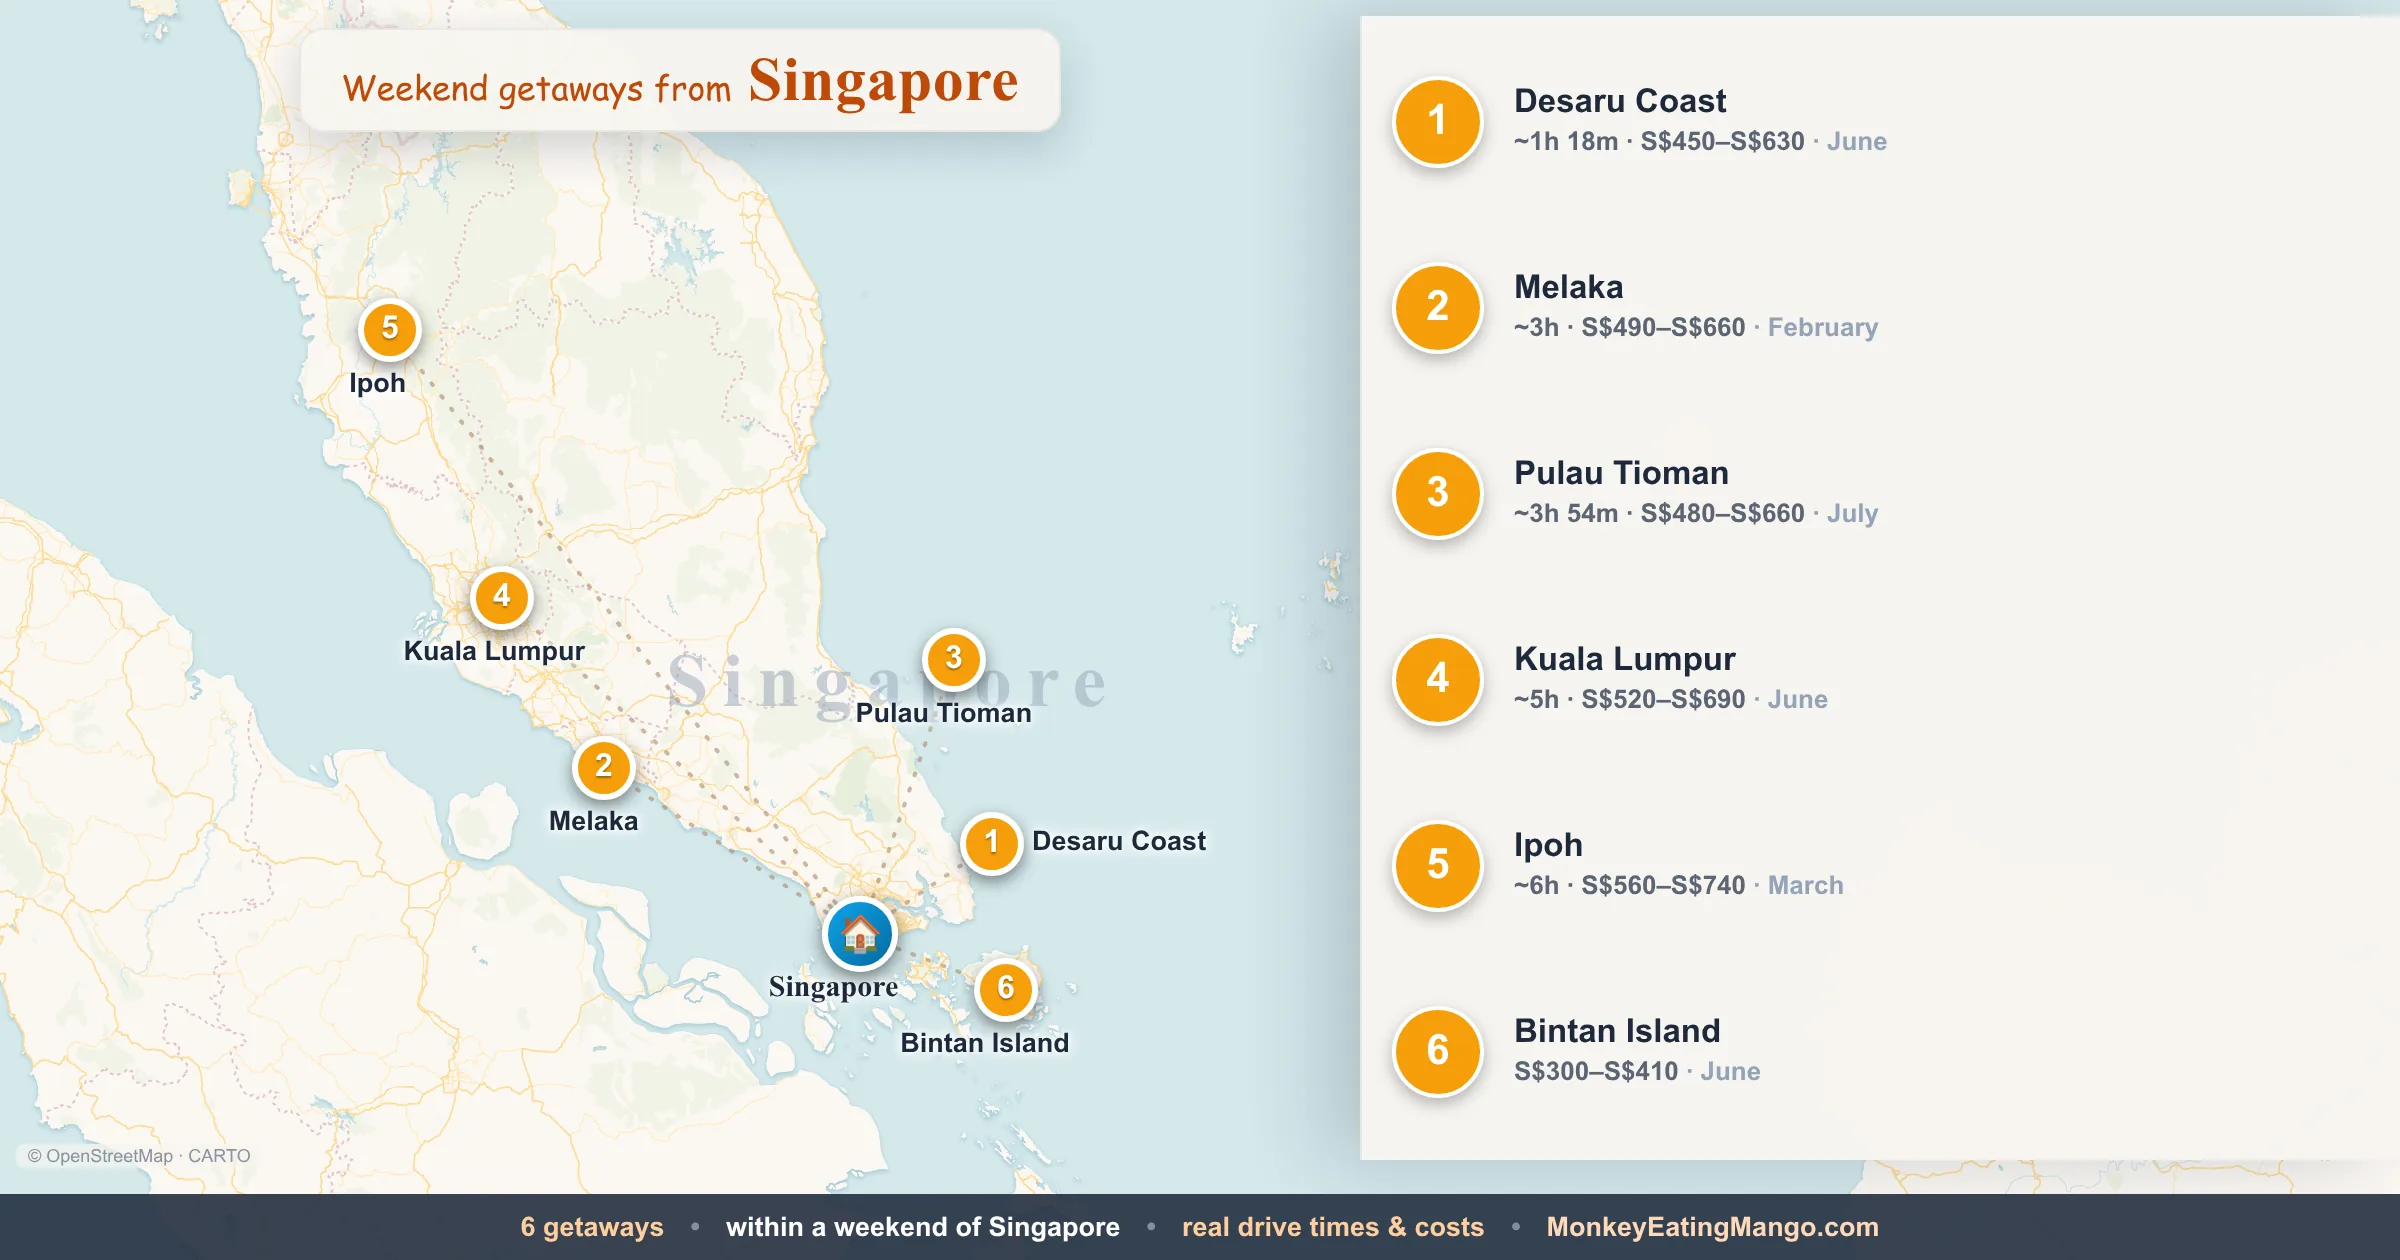Open the Bintan Island list title
The height and width of the screenshot is (1260, 2400).
coord(1617,1031)
